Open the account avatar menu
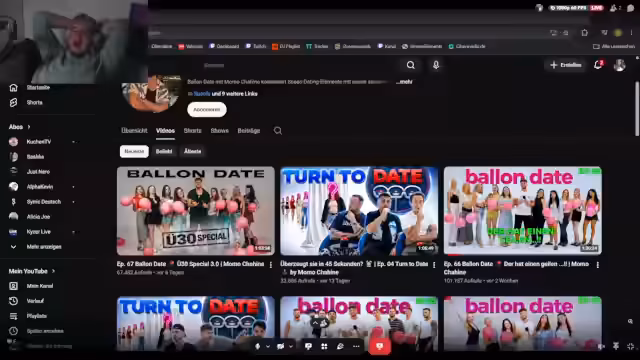This screenshot has height=360, width=640. (x=619, y=65)
